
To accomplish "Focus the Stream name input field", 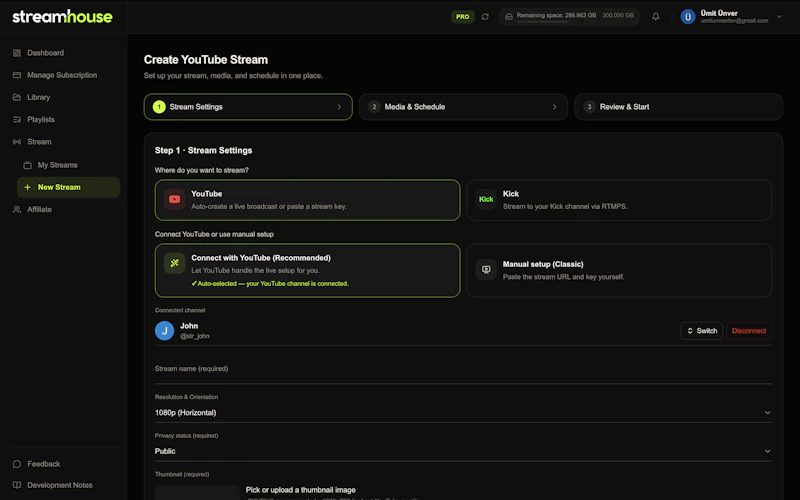I will click(463, 371).
